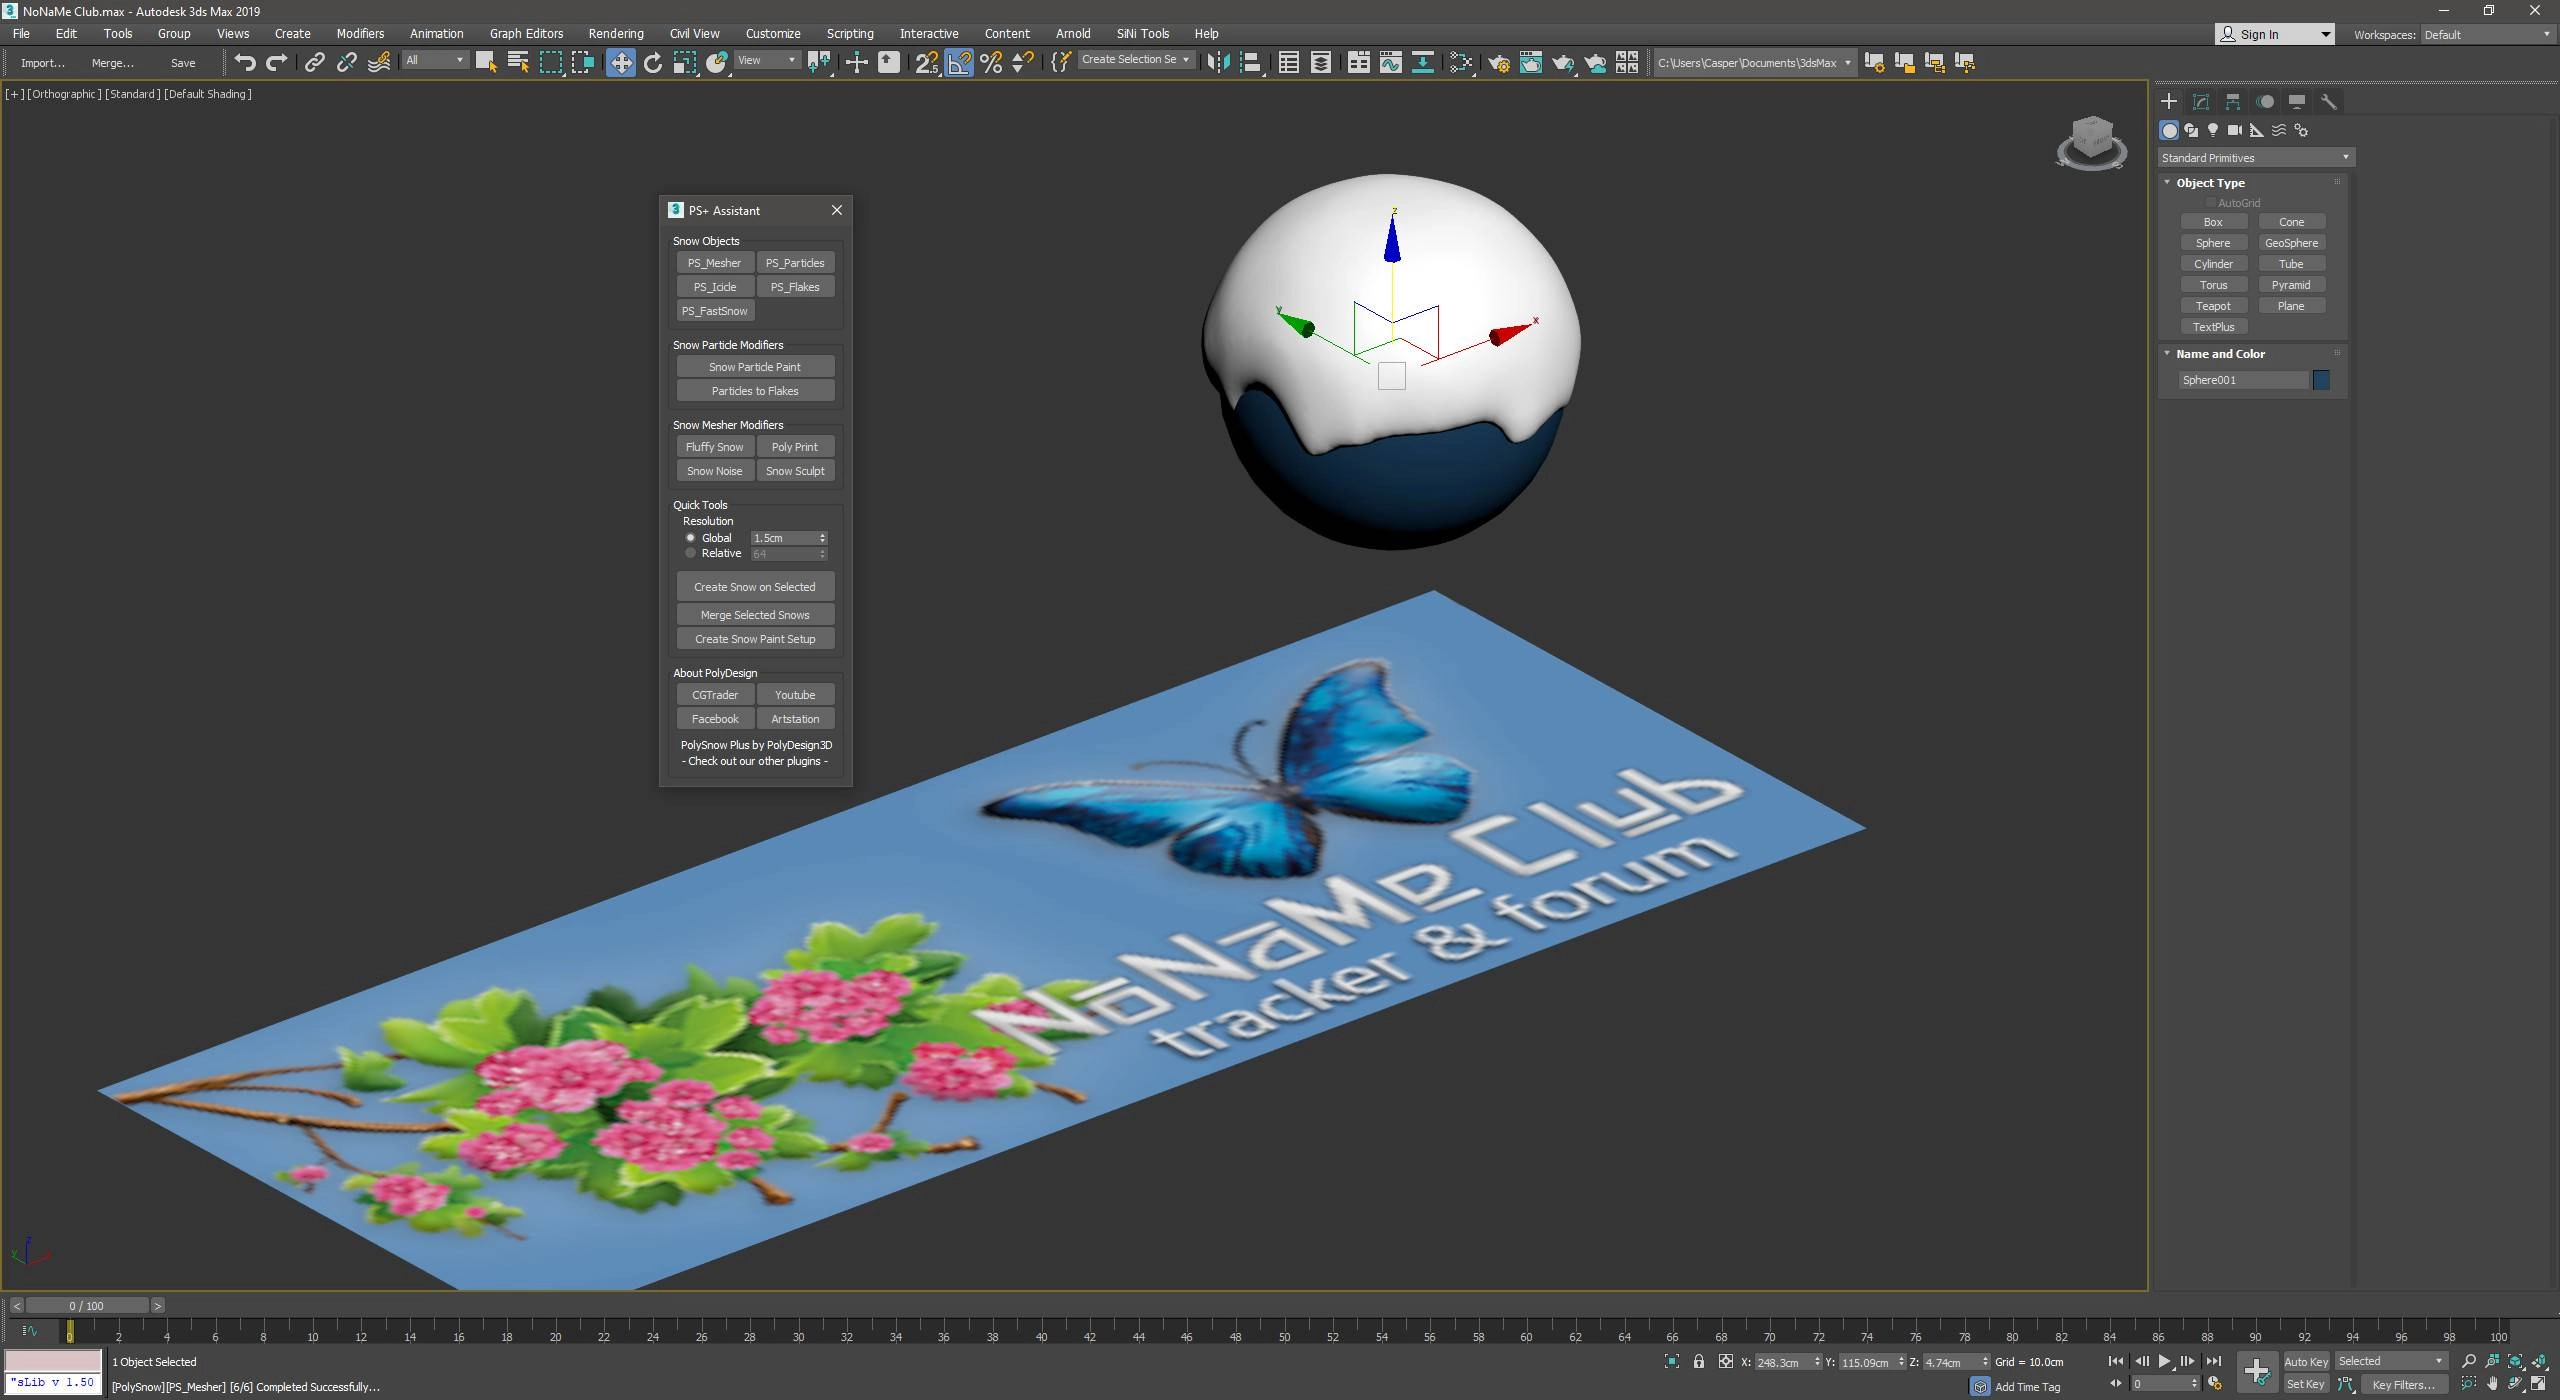The height and width of the screenshot is (1400, 2560).
Task: Click the Teapot primitive button
Action: 2213,306
